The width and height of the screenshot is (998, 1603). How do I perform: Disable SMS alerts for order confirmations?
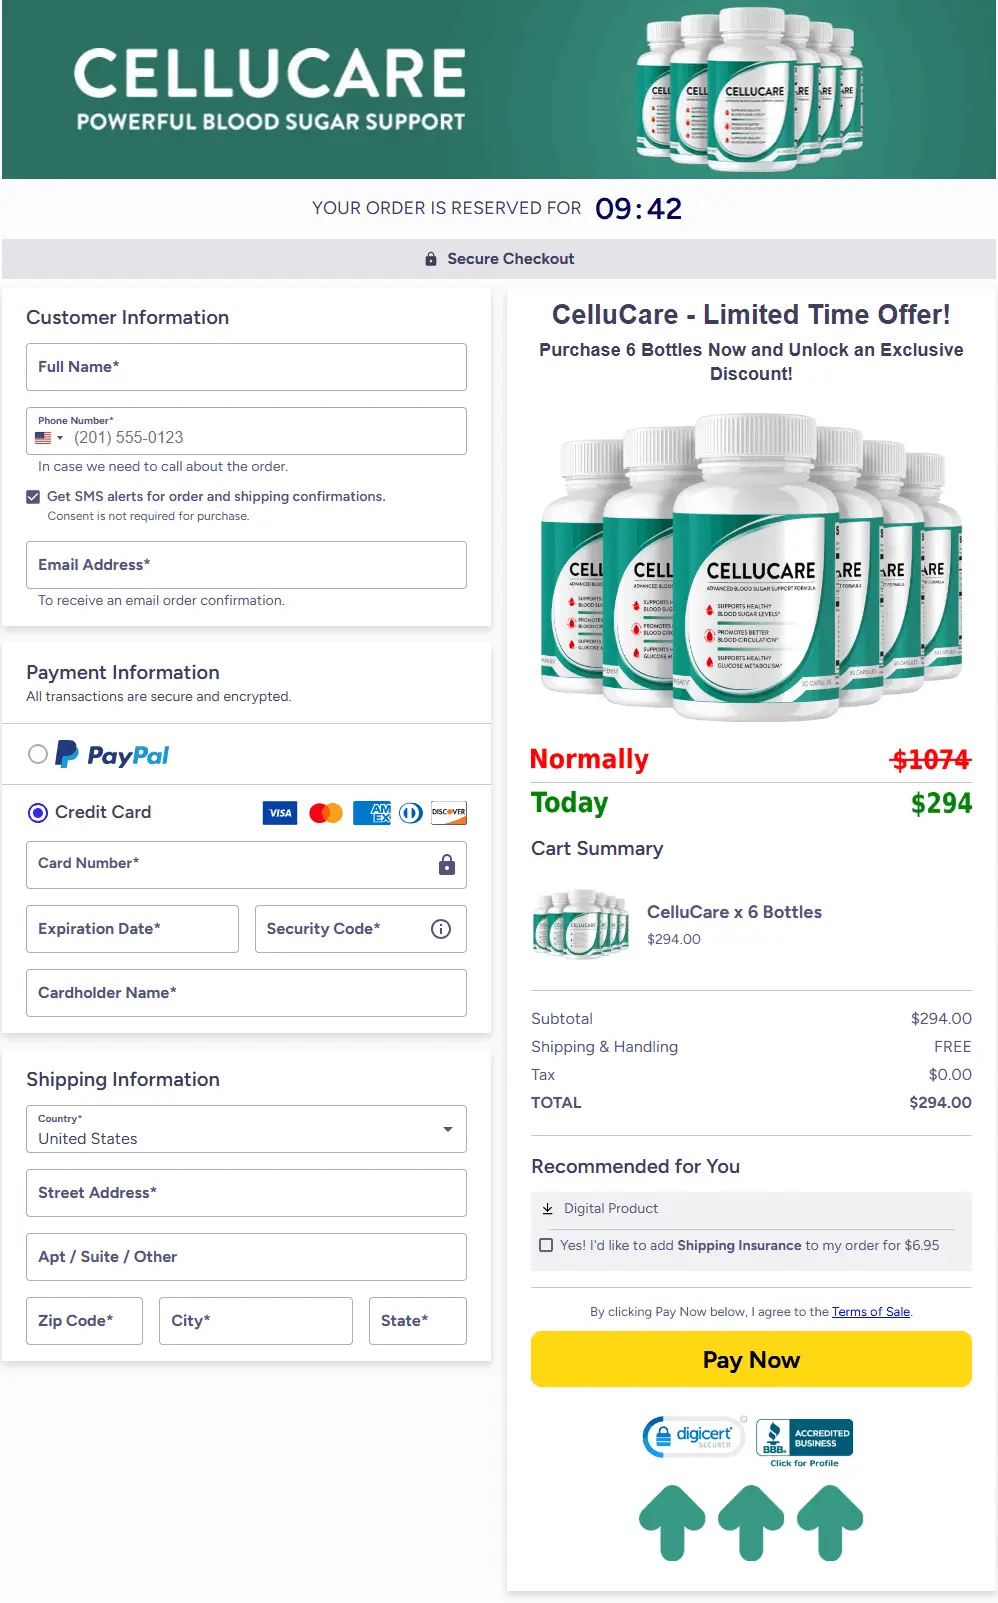[33, 496]
